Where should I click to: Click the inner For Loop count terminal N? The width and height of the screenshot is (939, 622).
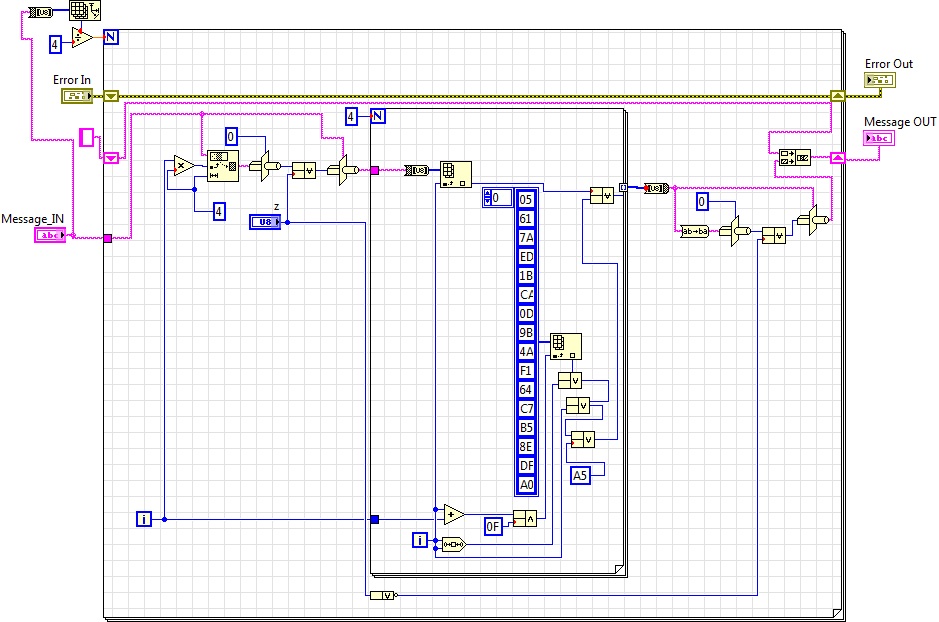pos(377,116)
